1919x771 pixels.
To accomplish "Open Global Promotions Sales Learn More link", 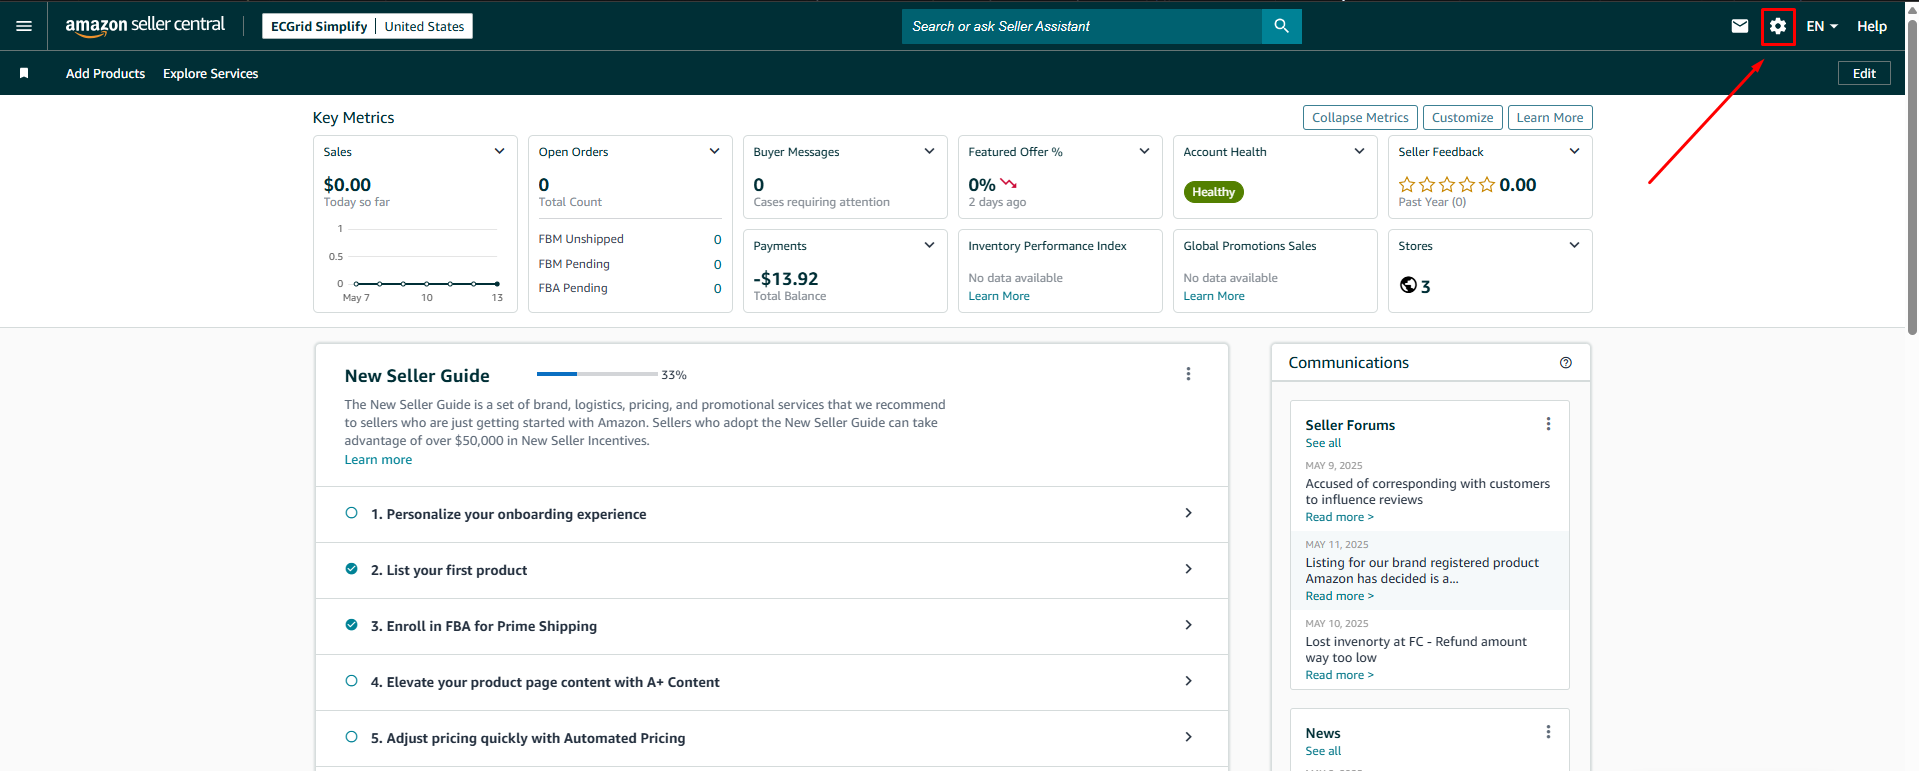I will point(1214,296).
